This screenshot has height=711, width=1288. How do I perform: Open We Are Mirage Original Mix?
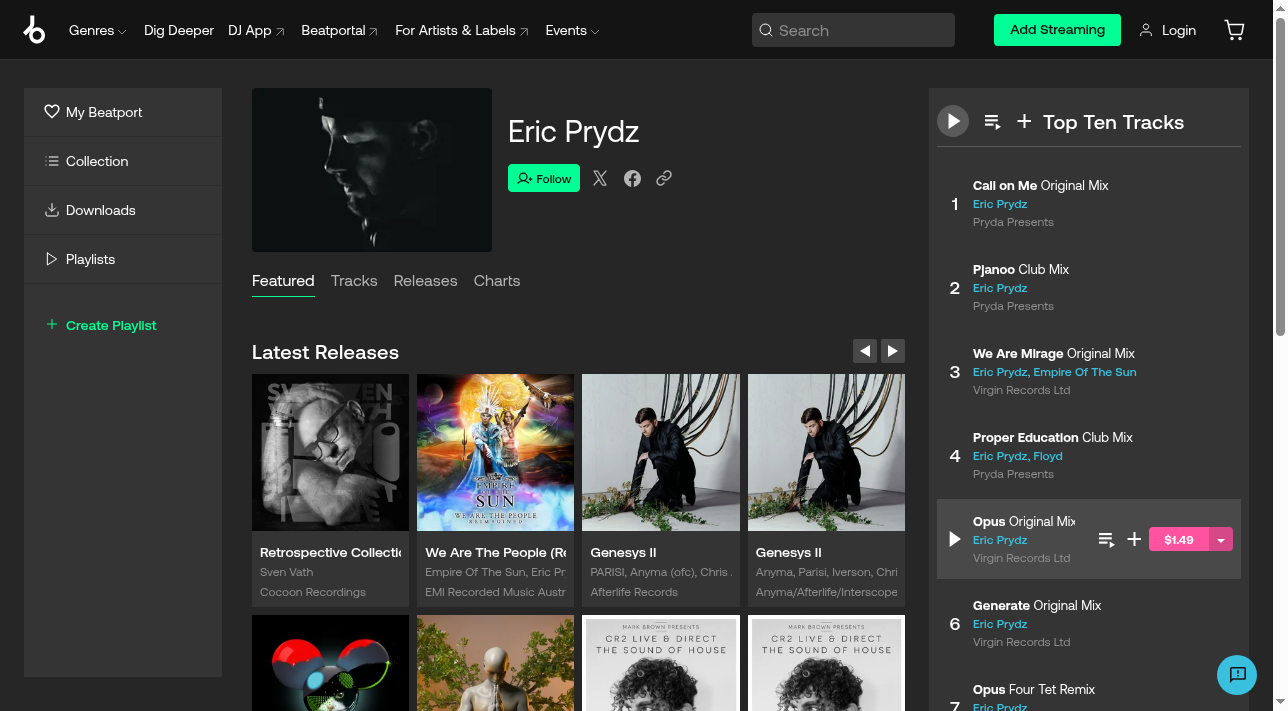[1054, 353]
